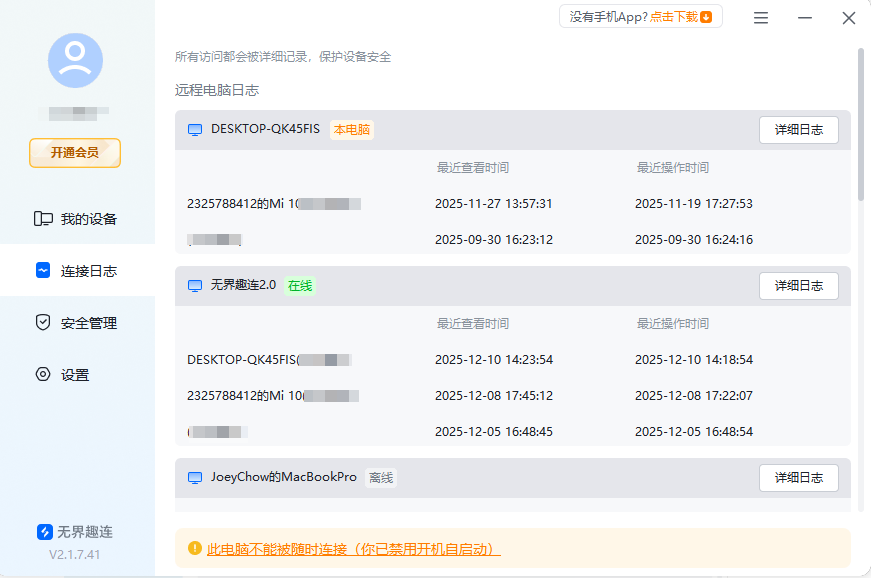
Task: Select the monitor icon beside JoeyChow的MacBookPro
Action: pyautogui.click(x=195, y=477)
